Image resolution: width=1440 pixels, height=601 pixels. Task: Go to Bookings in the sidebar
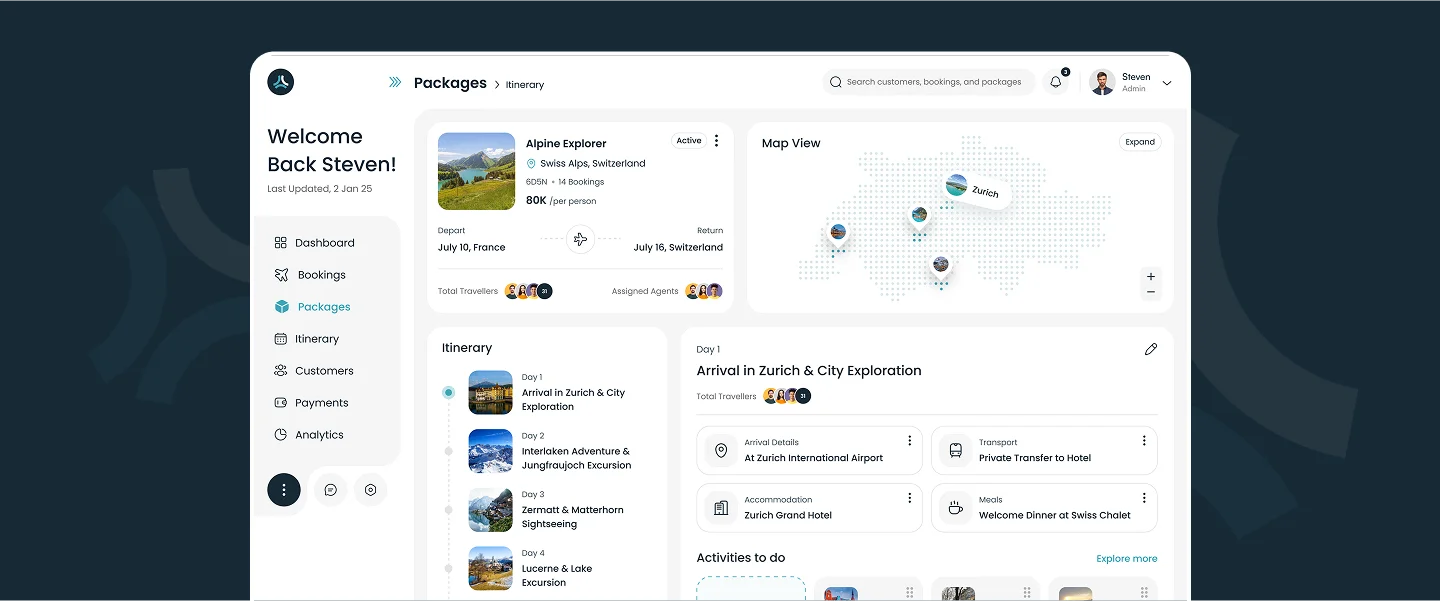321,275
